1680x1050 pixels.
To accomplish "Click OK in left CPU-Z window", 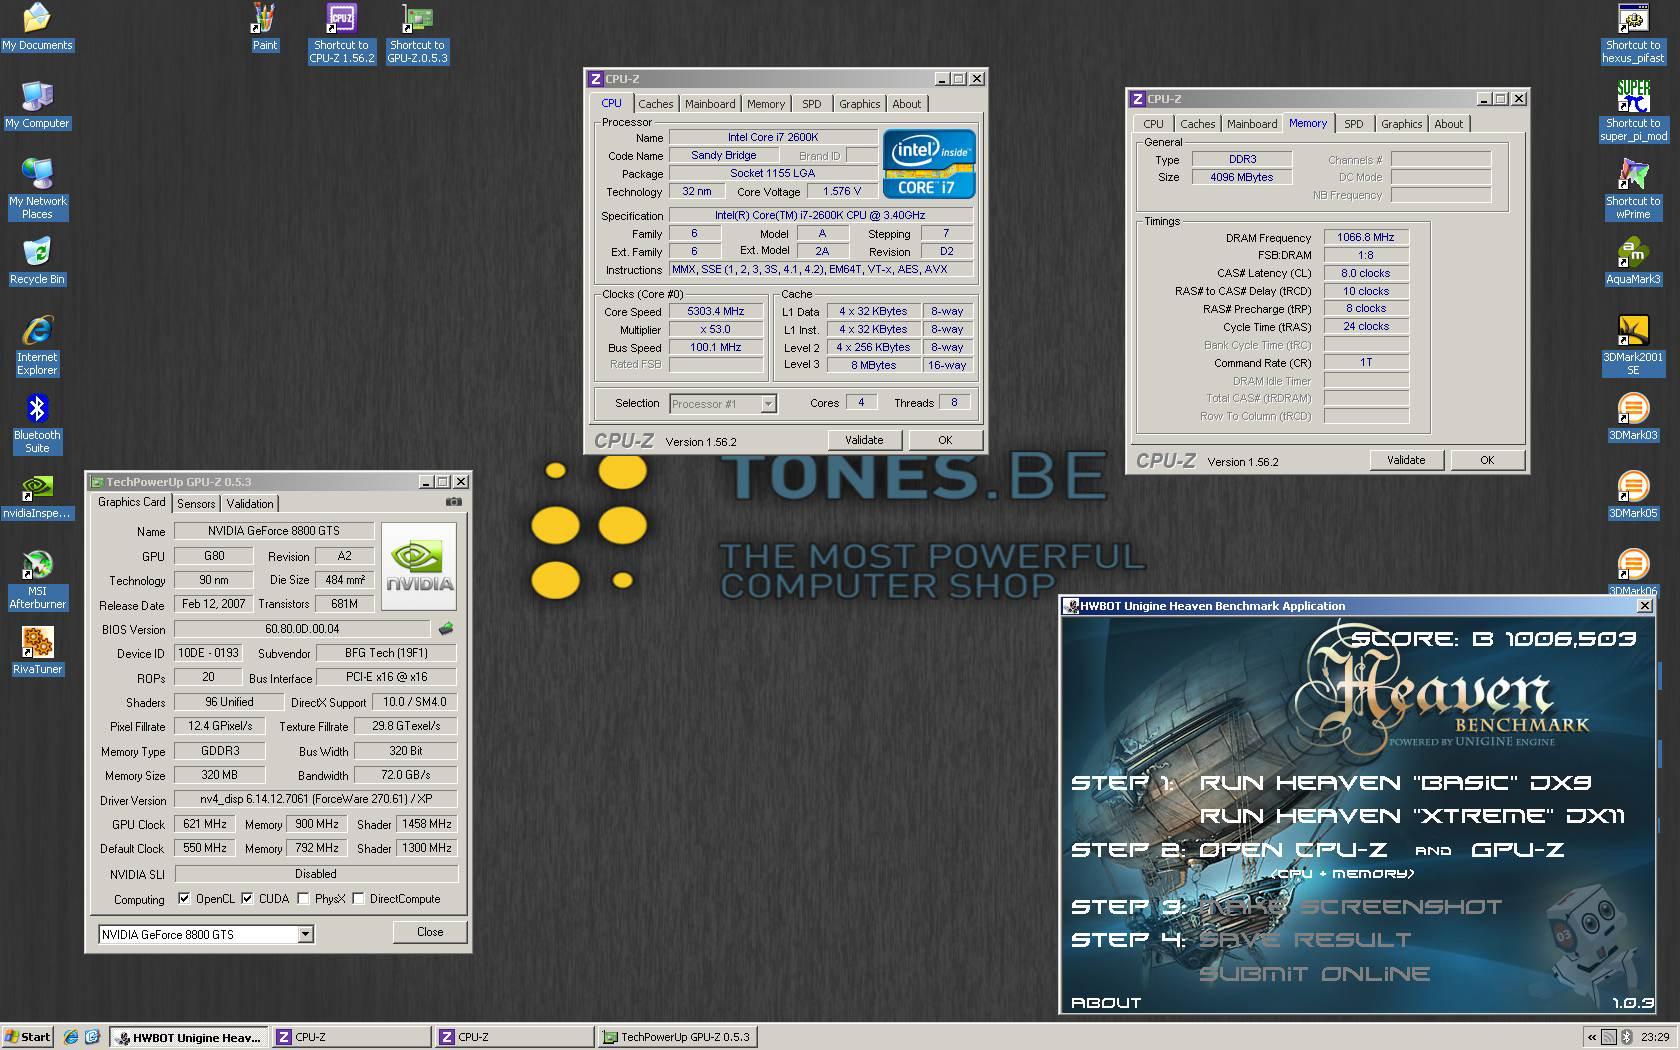I will tap(945, 440).
